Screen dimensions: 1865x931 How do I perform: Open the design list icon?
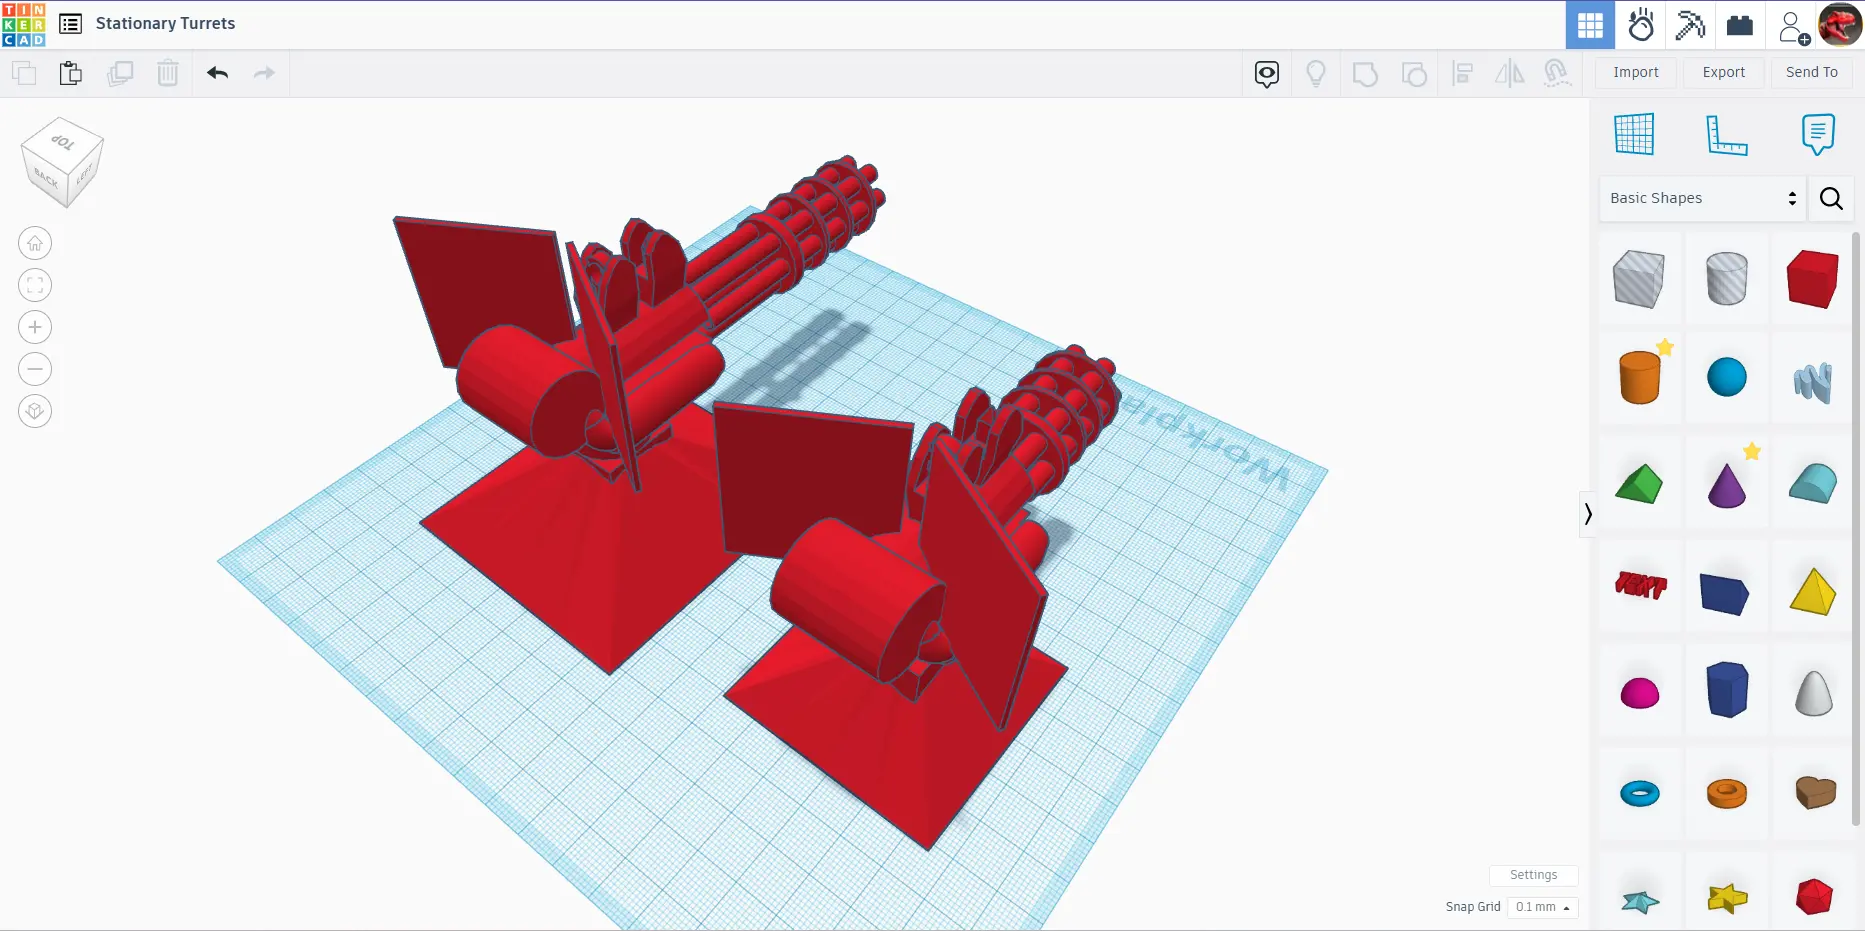click(x=70, y=24)
